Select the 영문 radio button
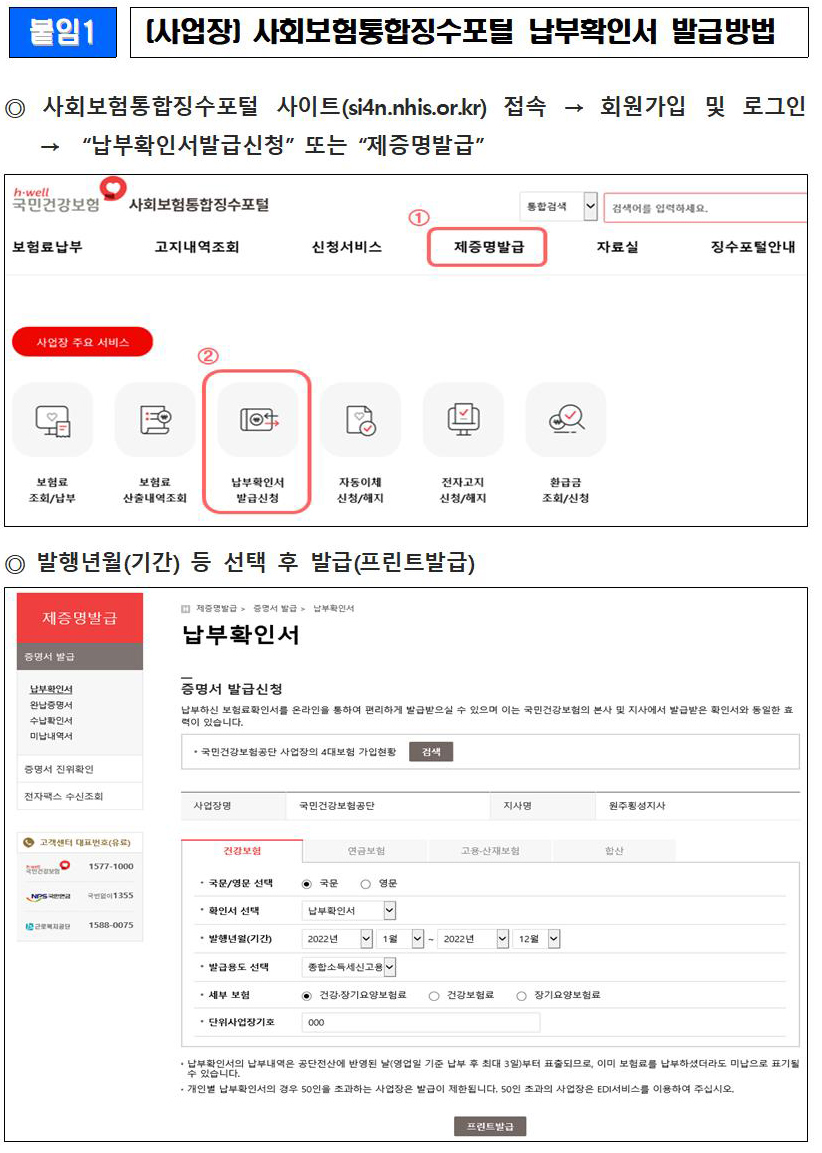Image resolution: width=822 pixels, height=1153 pixels. point(366,884)
